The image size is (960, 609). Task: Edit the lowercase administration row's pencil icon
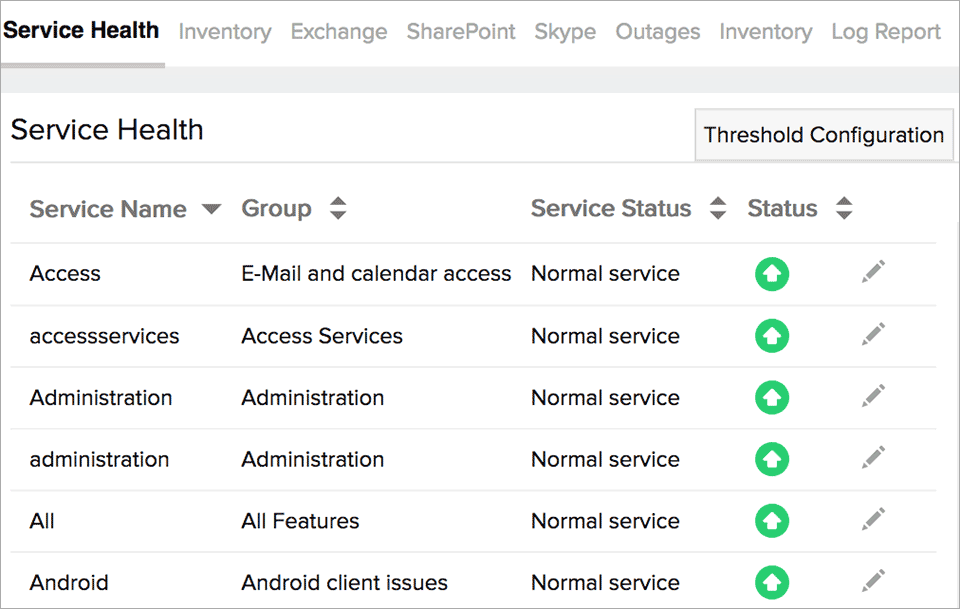point(873,458)
